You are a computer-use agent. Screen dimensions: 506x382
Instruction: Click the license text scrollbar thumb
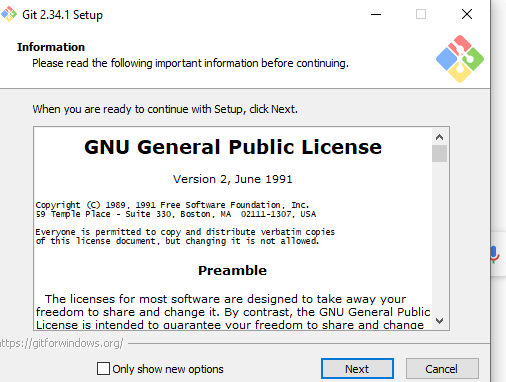[x=439, y=153]
